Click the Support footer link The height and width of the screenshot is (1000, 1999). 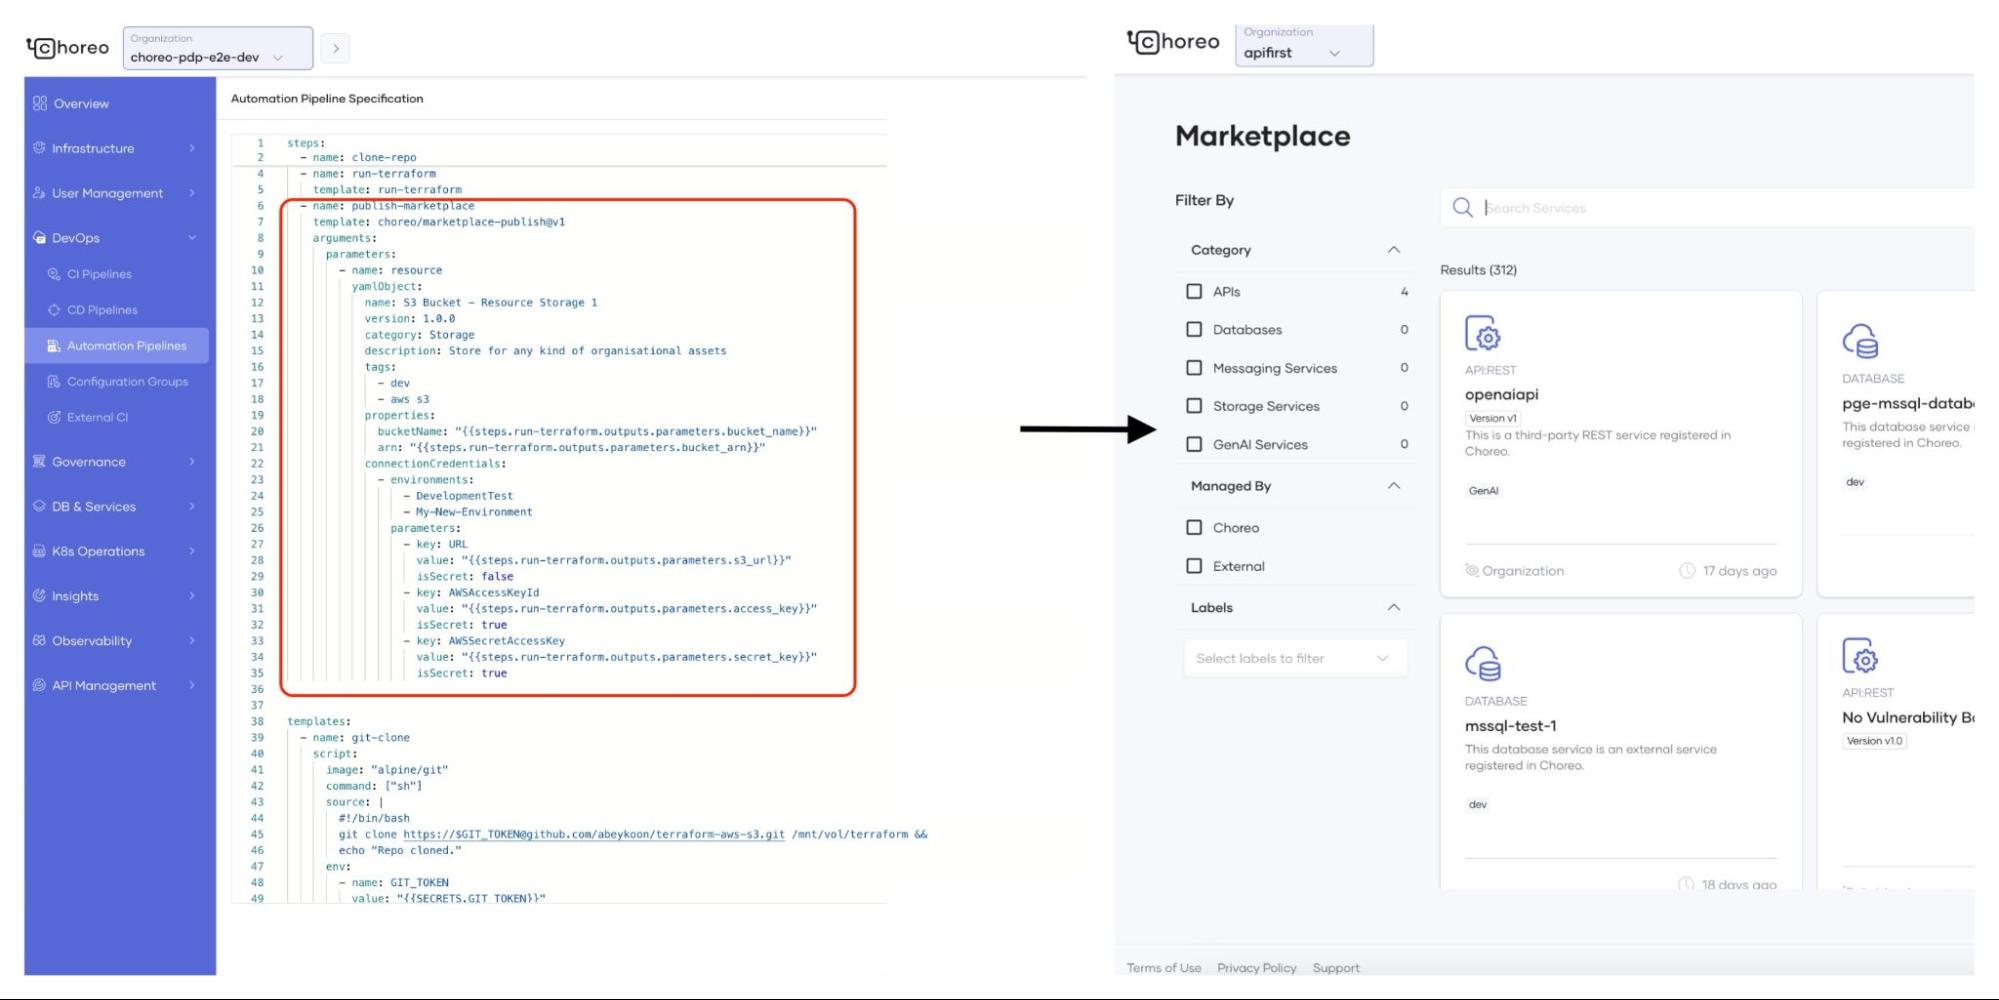point(1336,967)
